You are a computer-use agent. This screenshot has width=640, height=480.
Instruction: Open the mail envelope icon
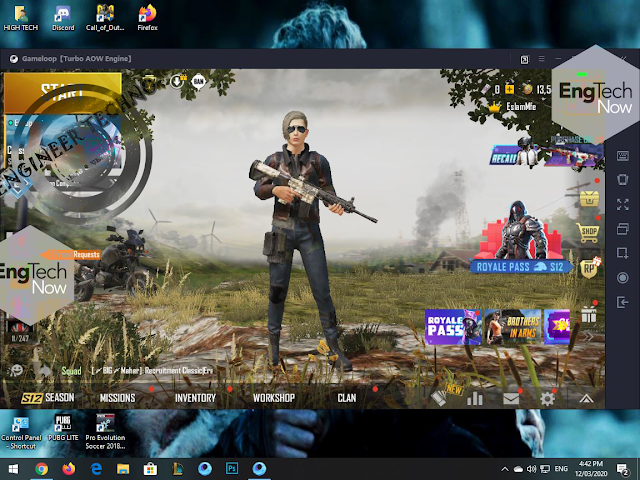[511, 398]
